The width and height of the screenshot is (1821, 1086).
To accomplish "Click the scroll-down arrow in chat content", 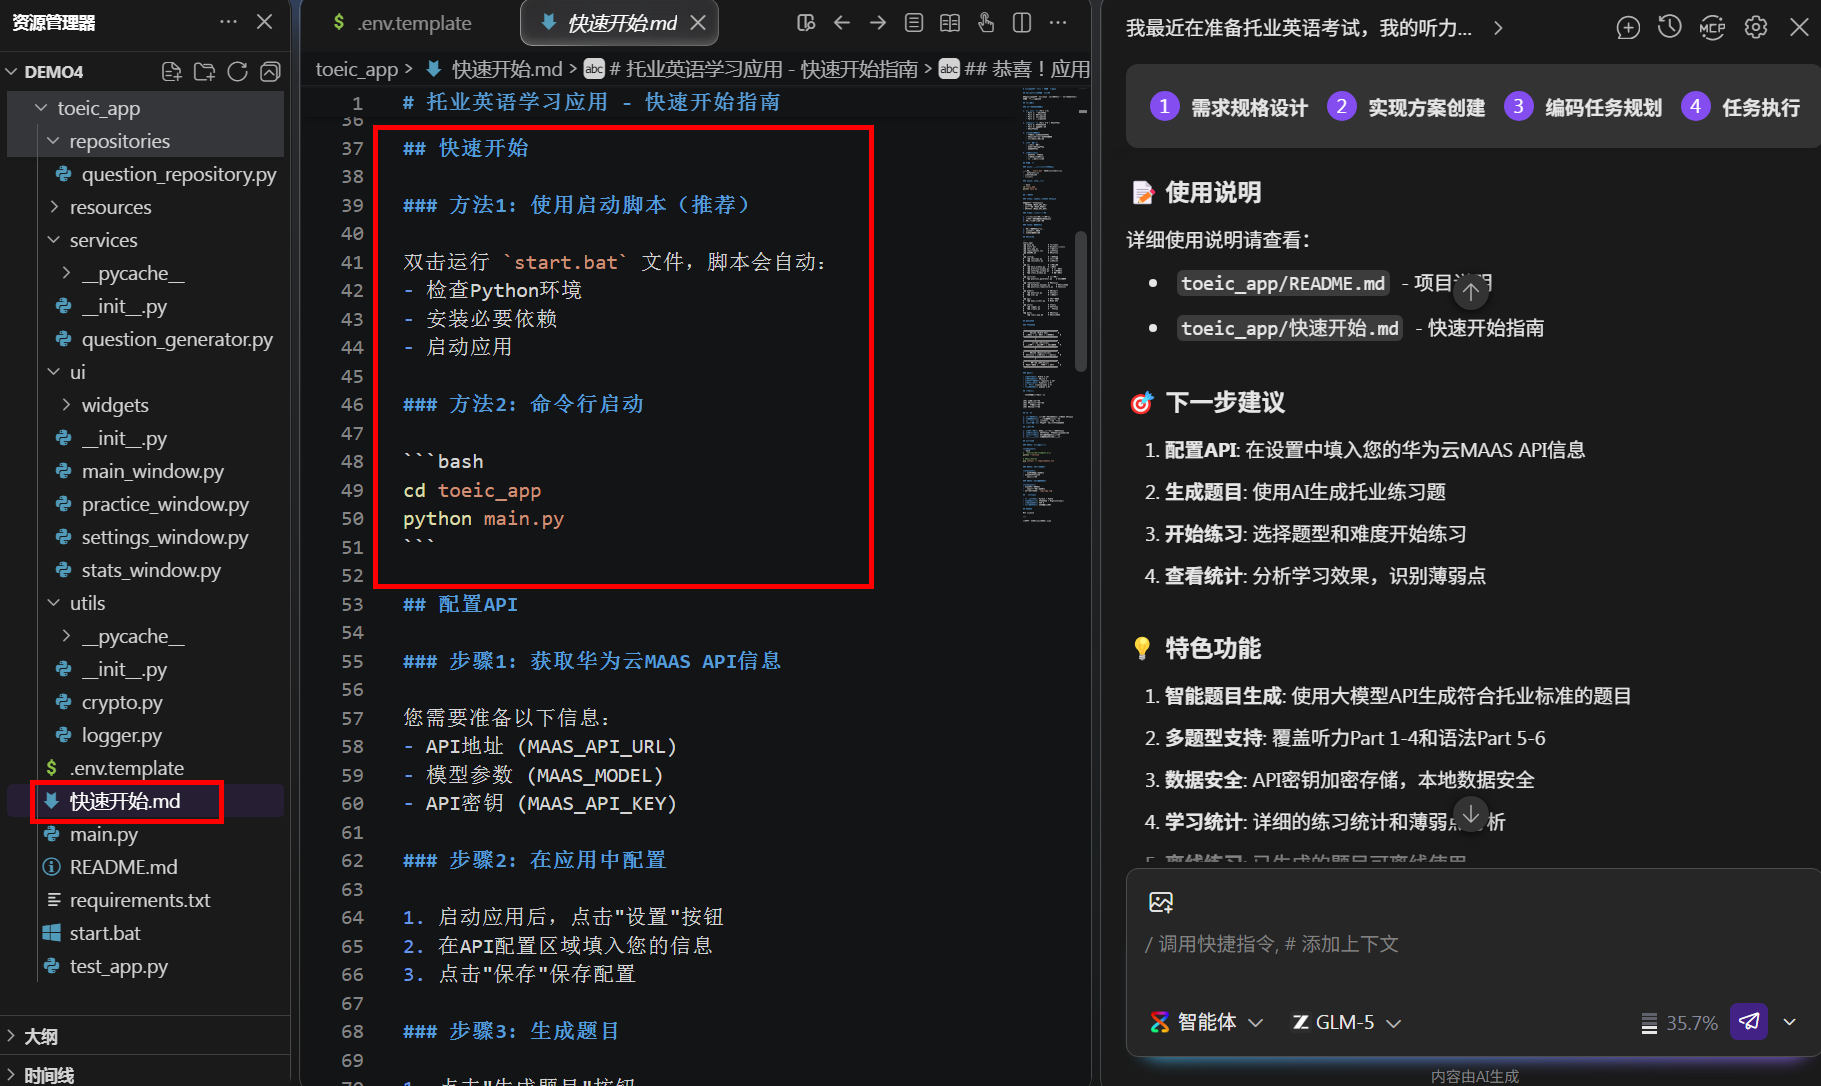I will 1471,814.
